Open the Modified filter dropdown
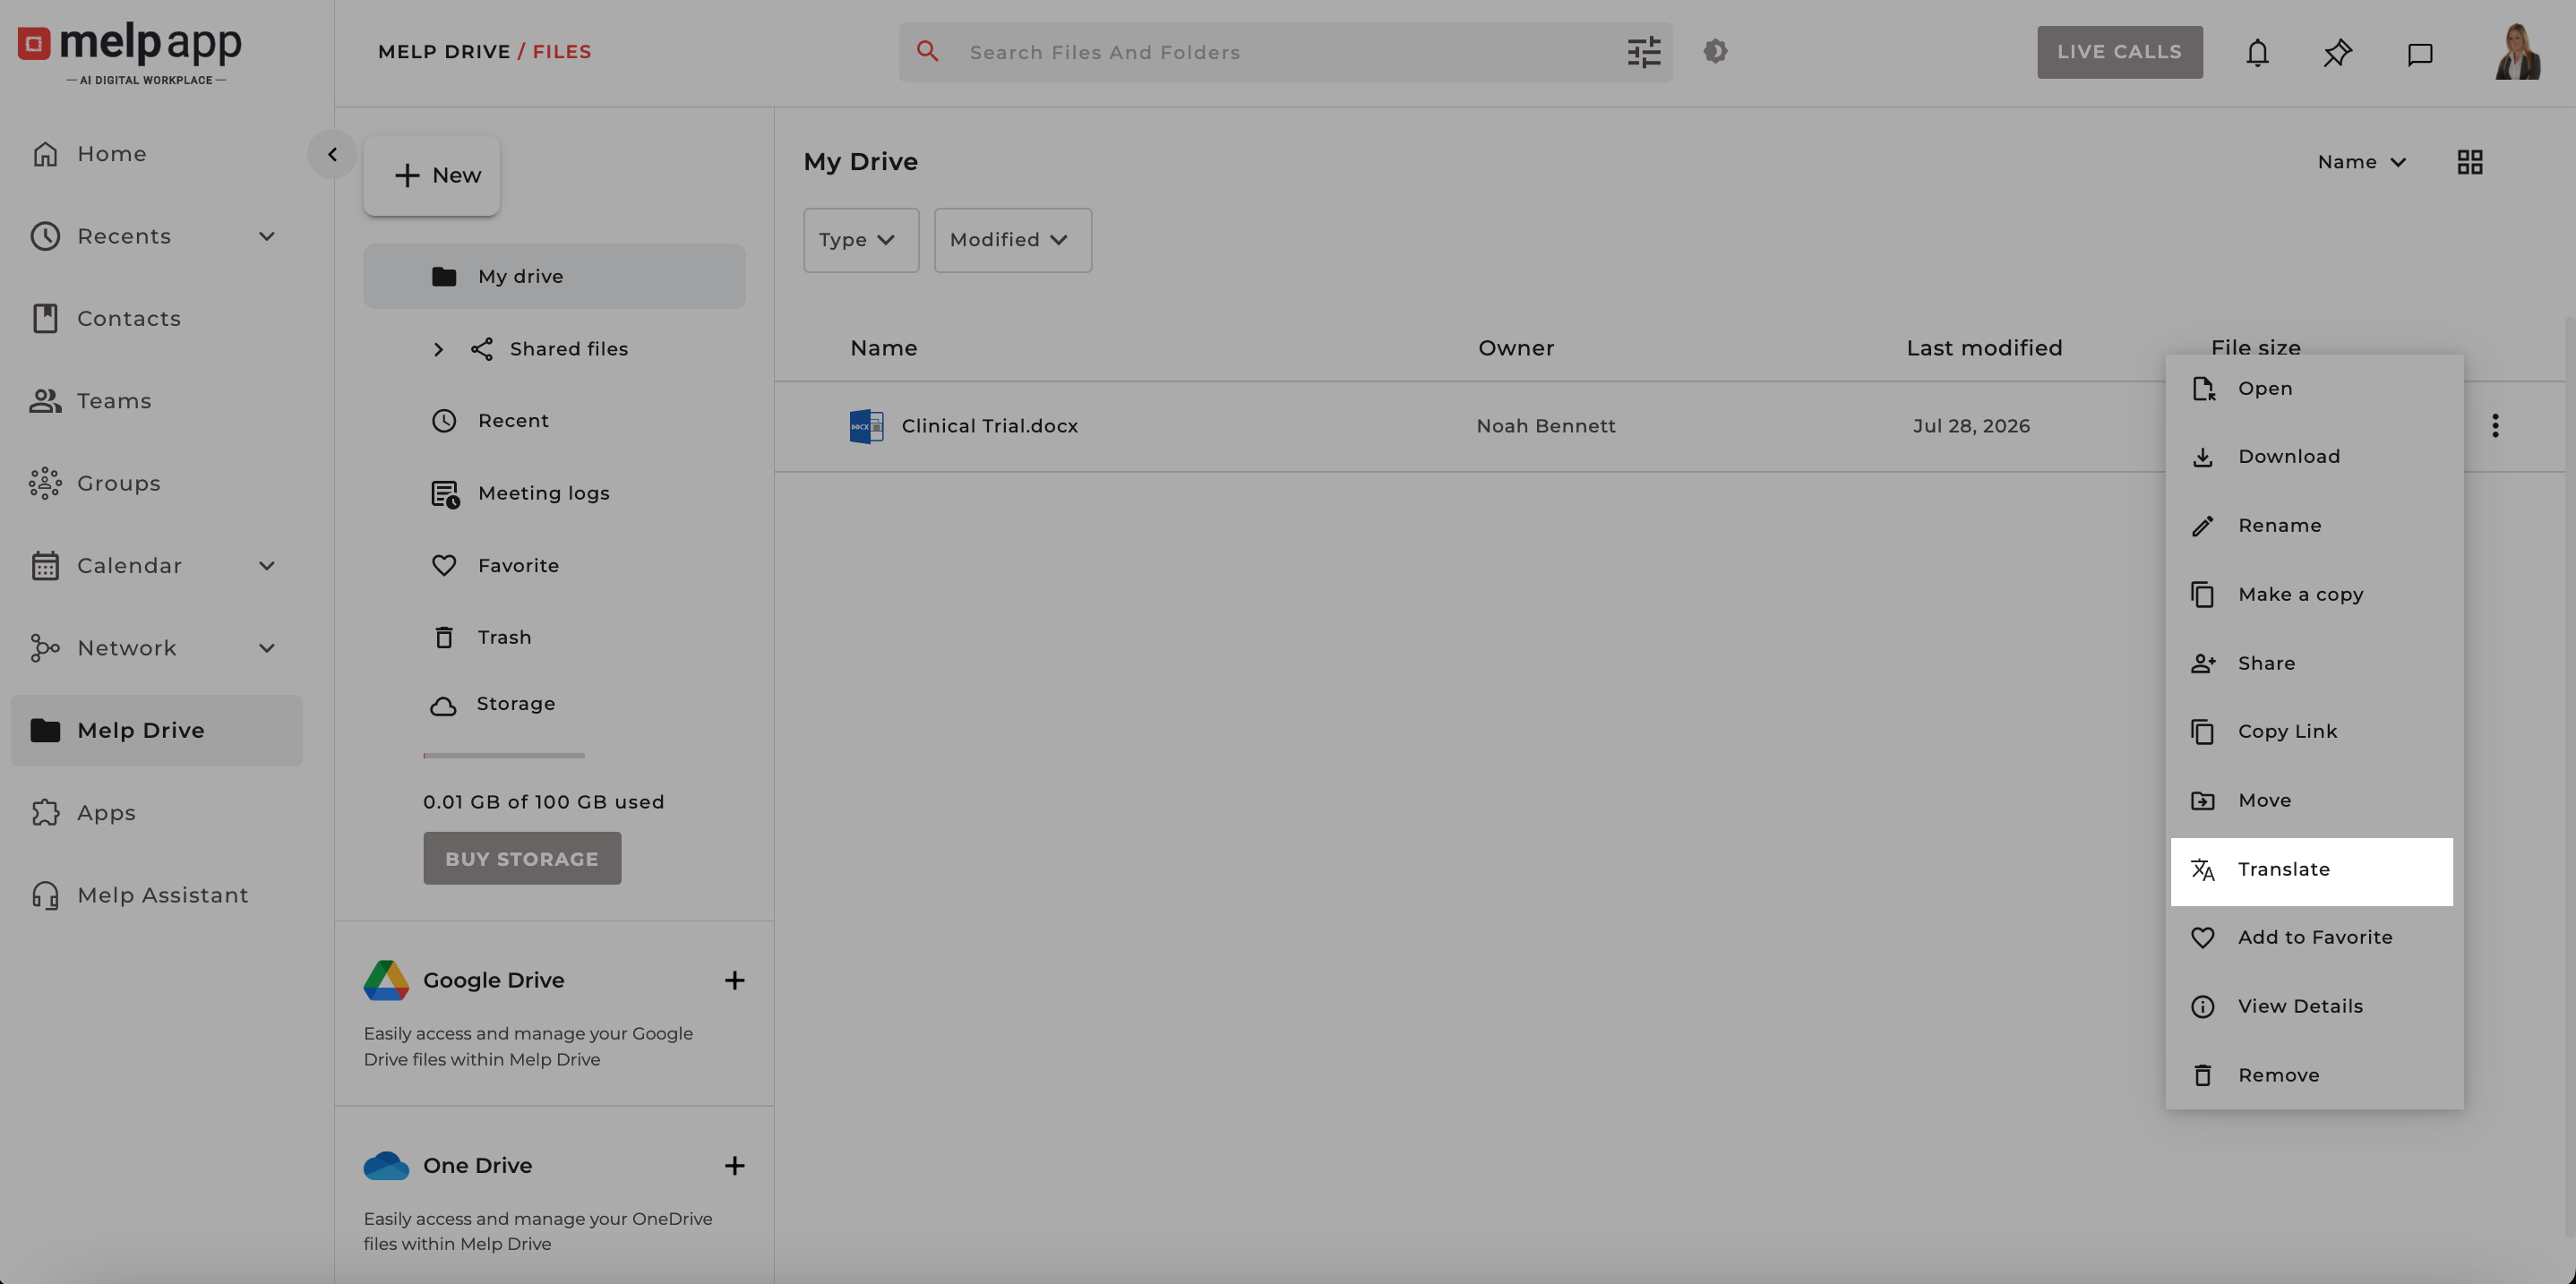This screenshot has height=1284, width=2576. (1013, 240)
